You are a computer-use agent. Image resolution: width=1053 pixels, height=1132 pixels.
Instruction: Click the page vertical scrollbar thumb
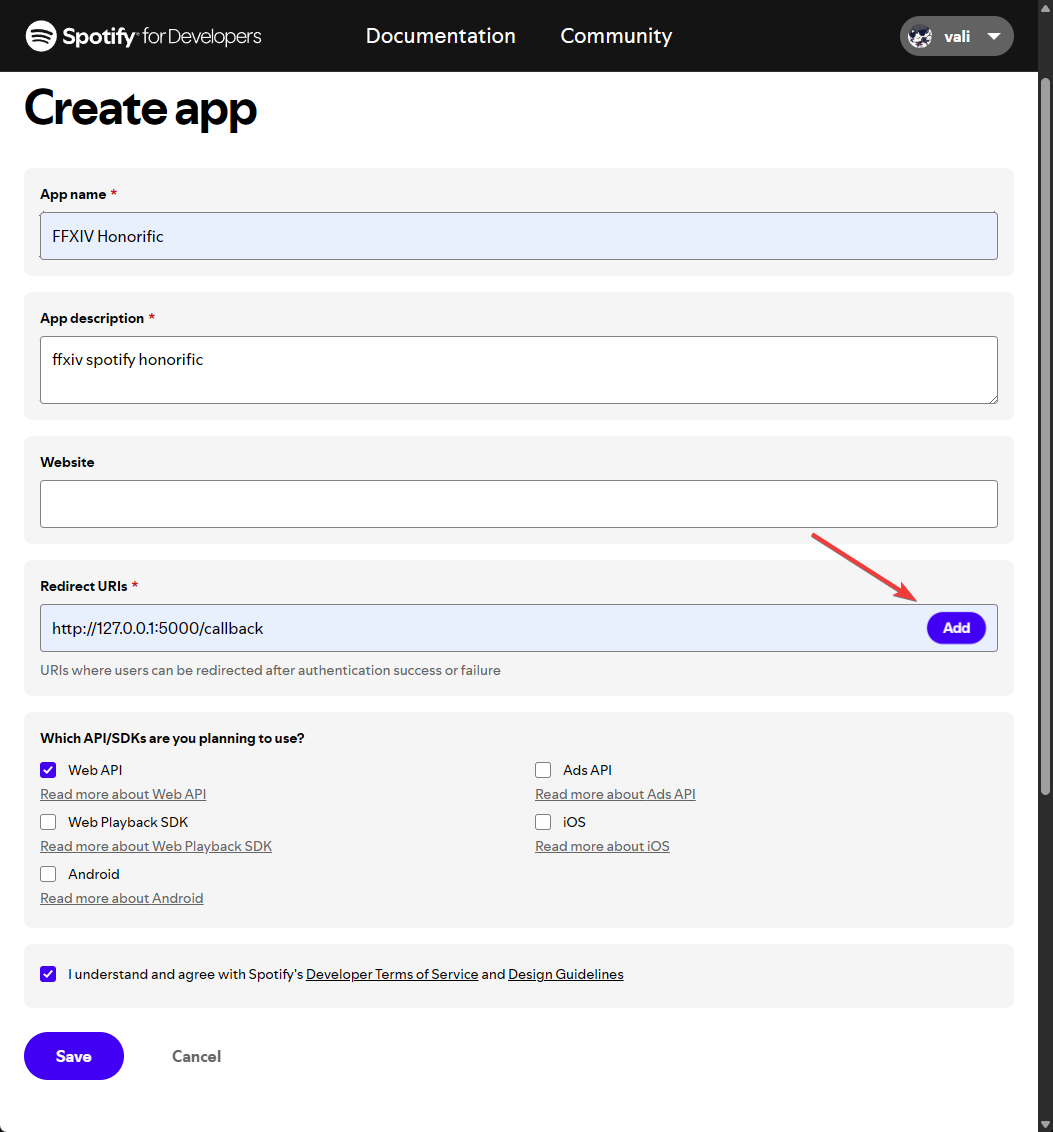(1045, 437)
